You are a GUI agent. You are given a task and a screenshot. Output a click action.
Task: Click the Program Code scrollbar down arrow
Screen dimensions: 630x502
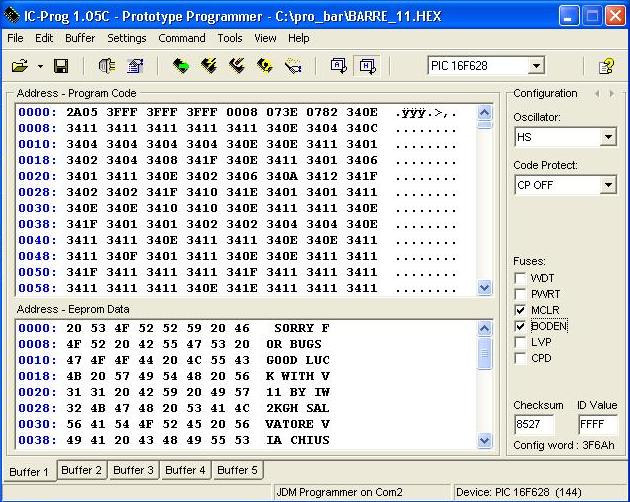485,288
